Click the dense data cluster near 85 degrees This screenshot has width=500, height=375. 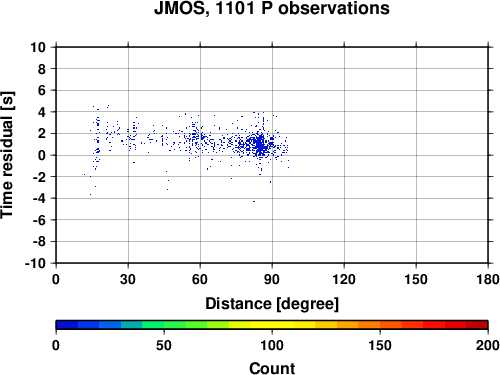click(x=260, y=144)
